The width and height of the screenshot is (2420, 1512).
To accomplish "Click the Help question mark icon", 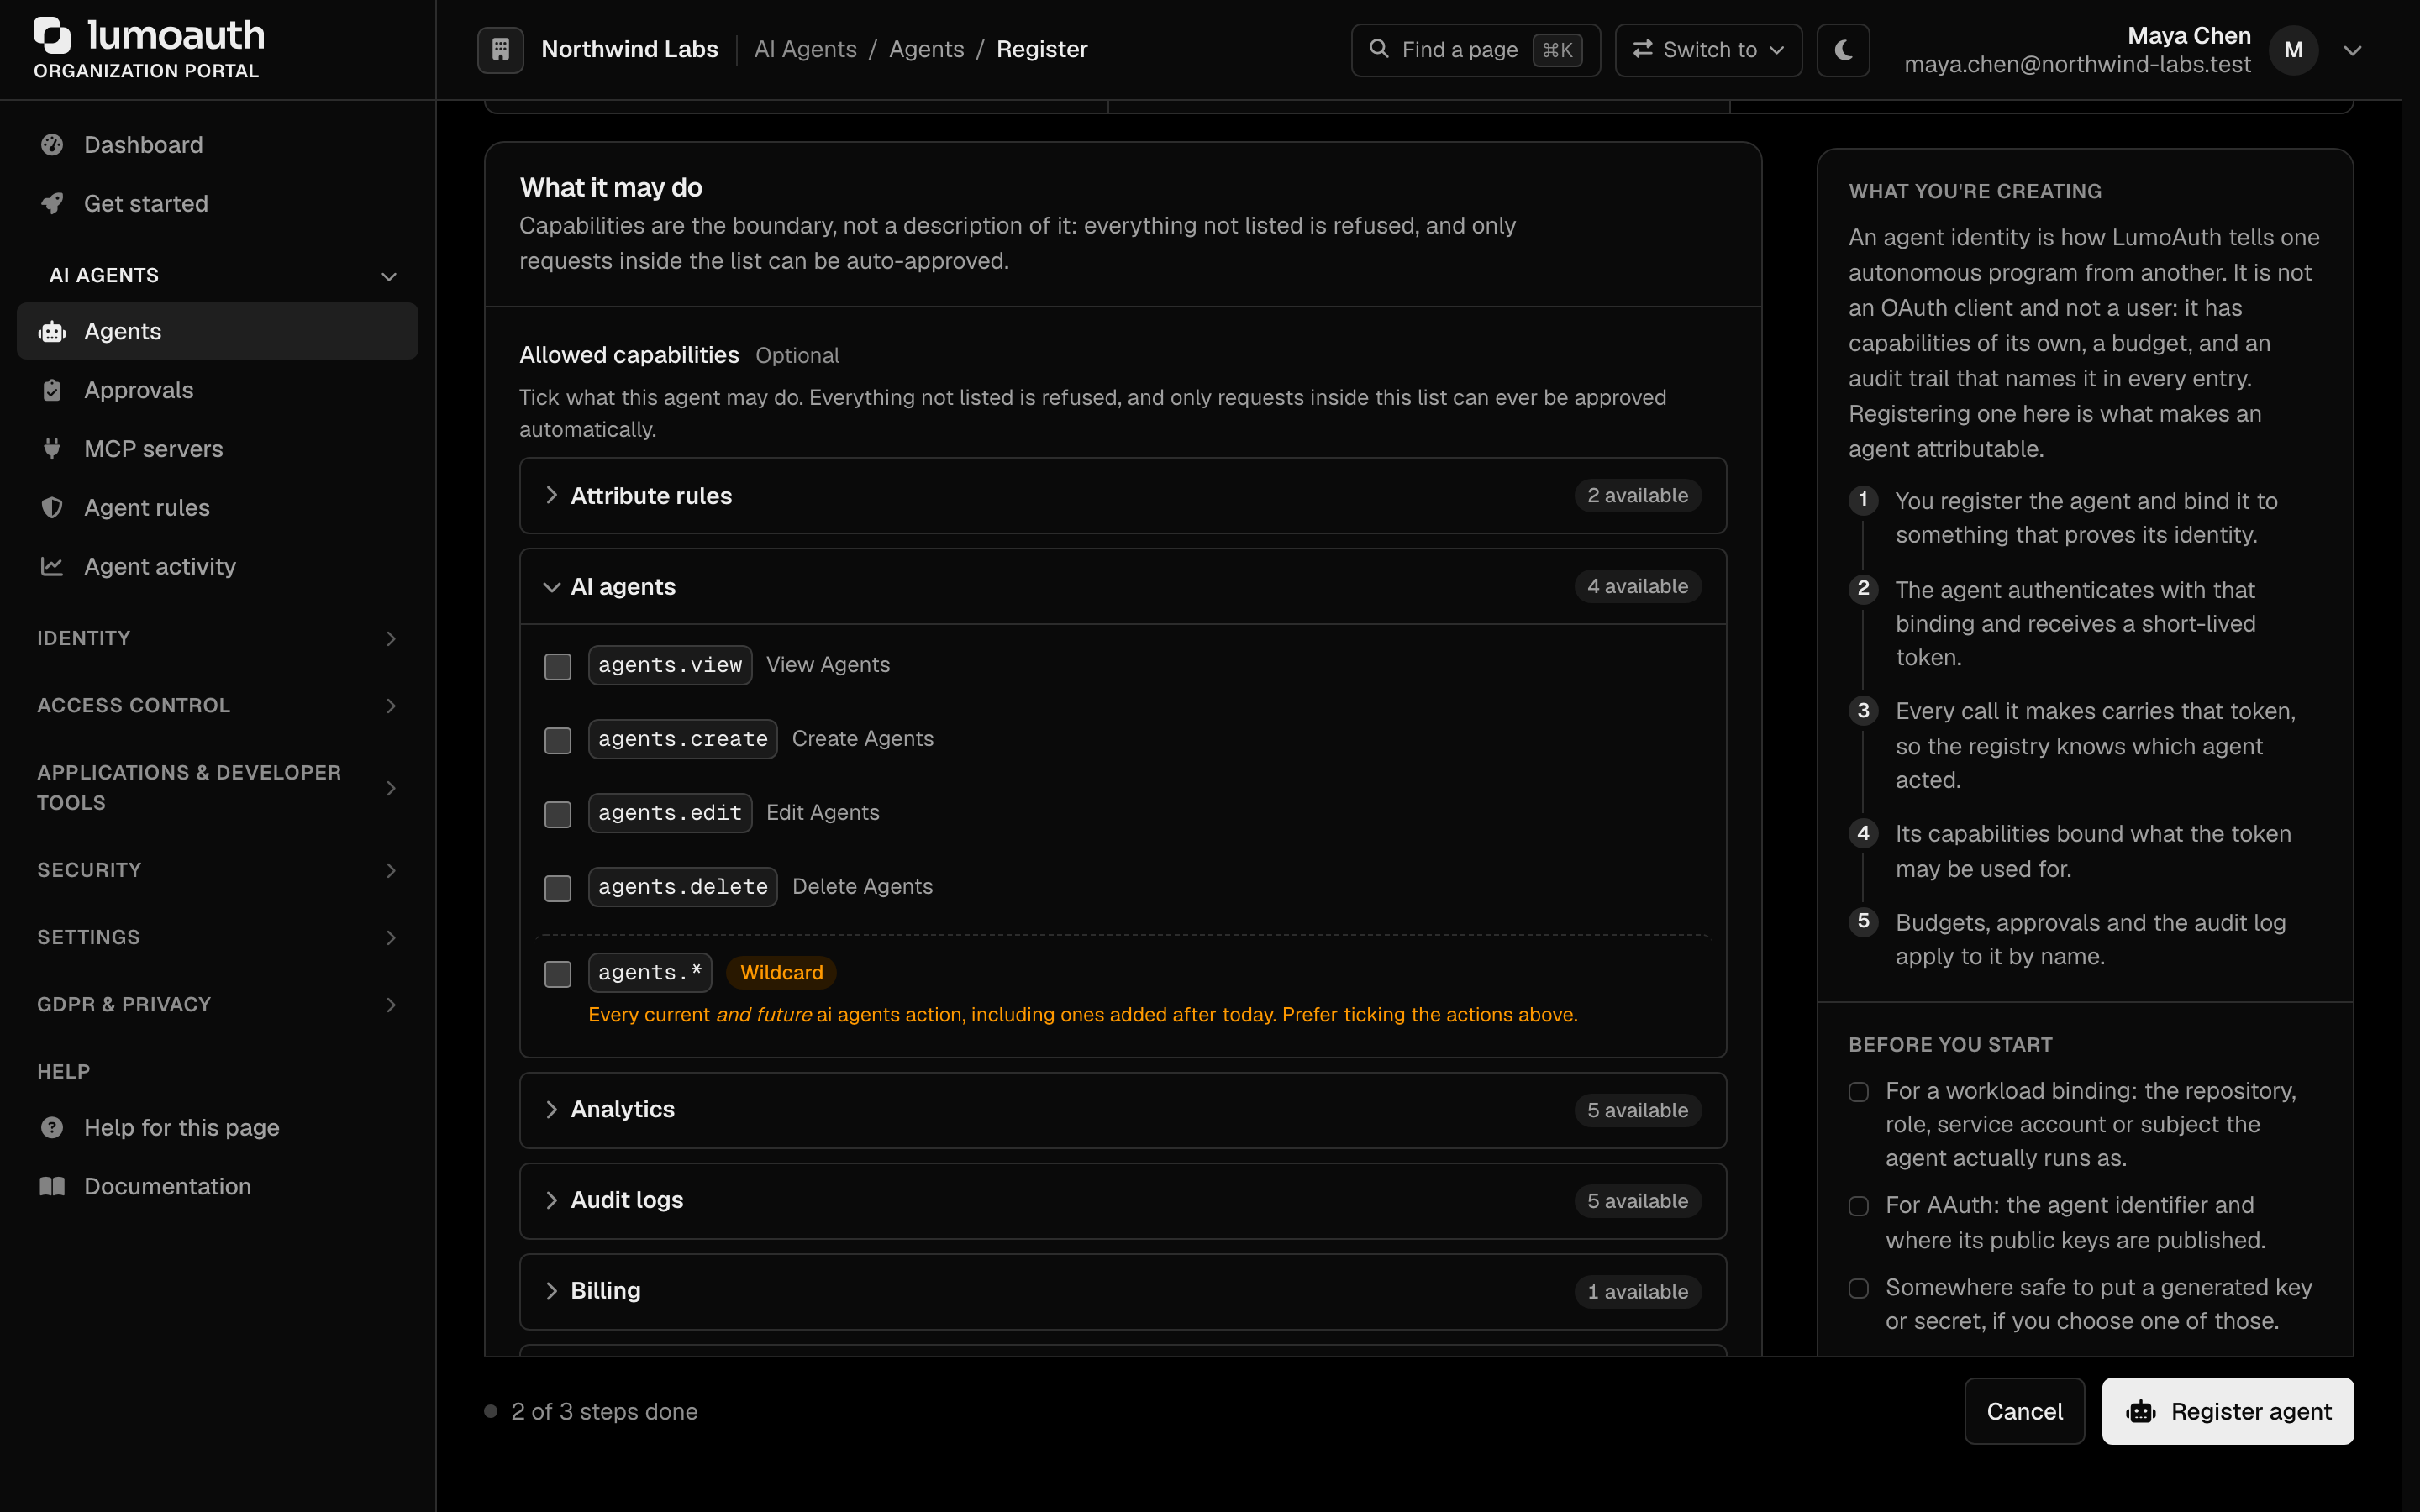I will (52, 1127).
